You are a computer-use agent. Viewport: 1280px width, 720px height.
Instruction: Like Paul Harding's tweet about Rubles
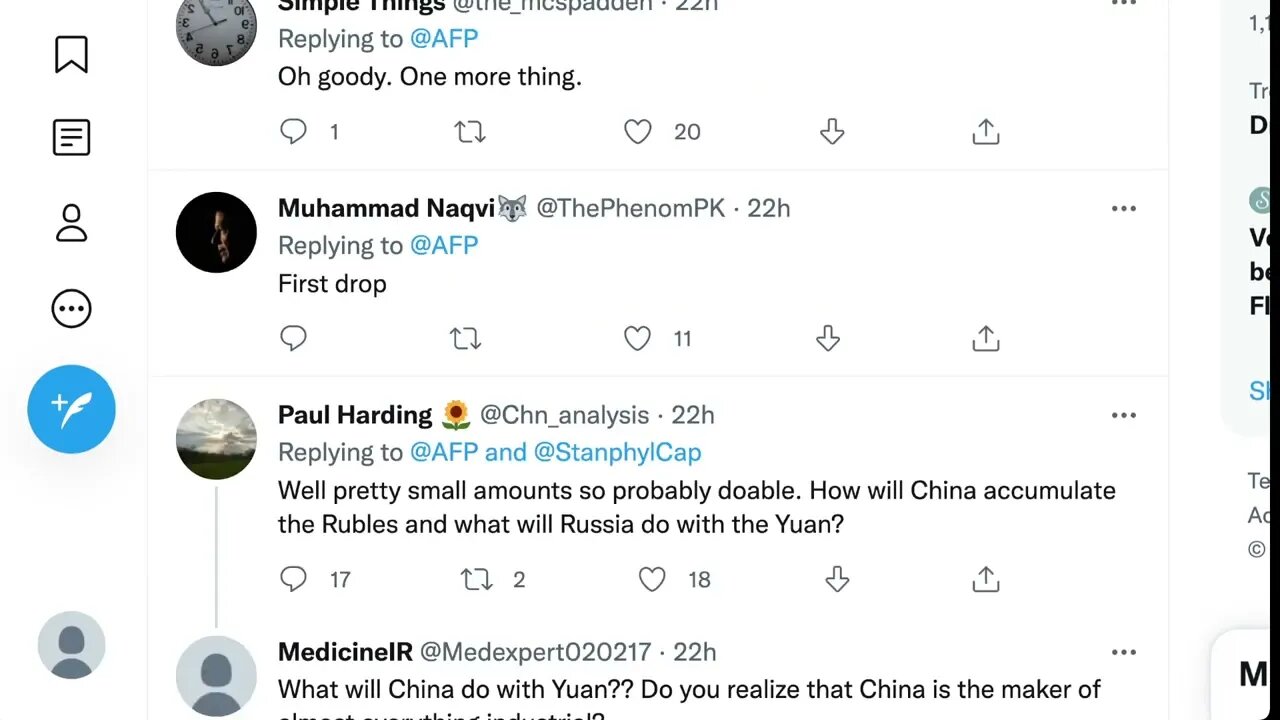(652, 579)
